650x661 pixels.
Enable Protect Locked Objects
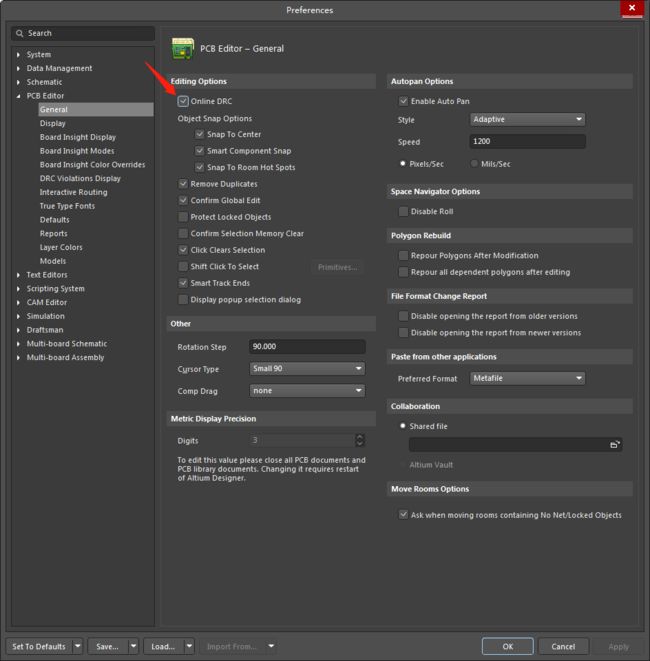[183, 217]
